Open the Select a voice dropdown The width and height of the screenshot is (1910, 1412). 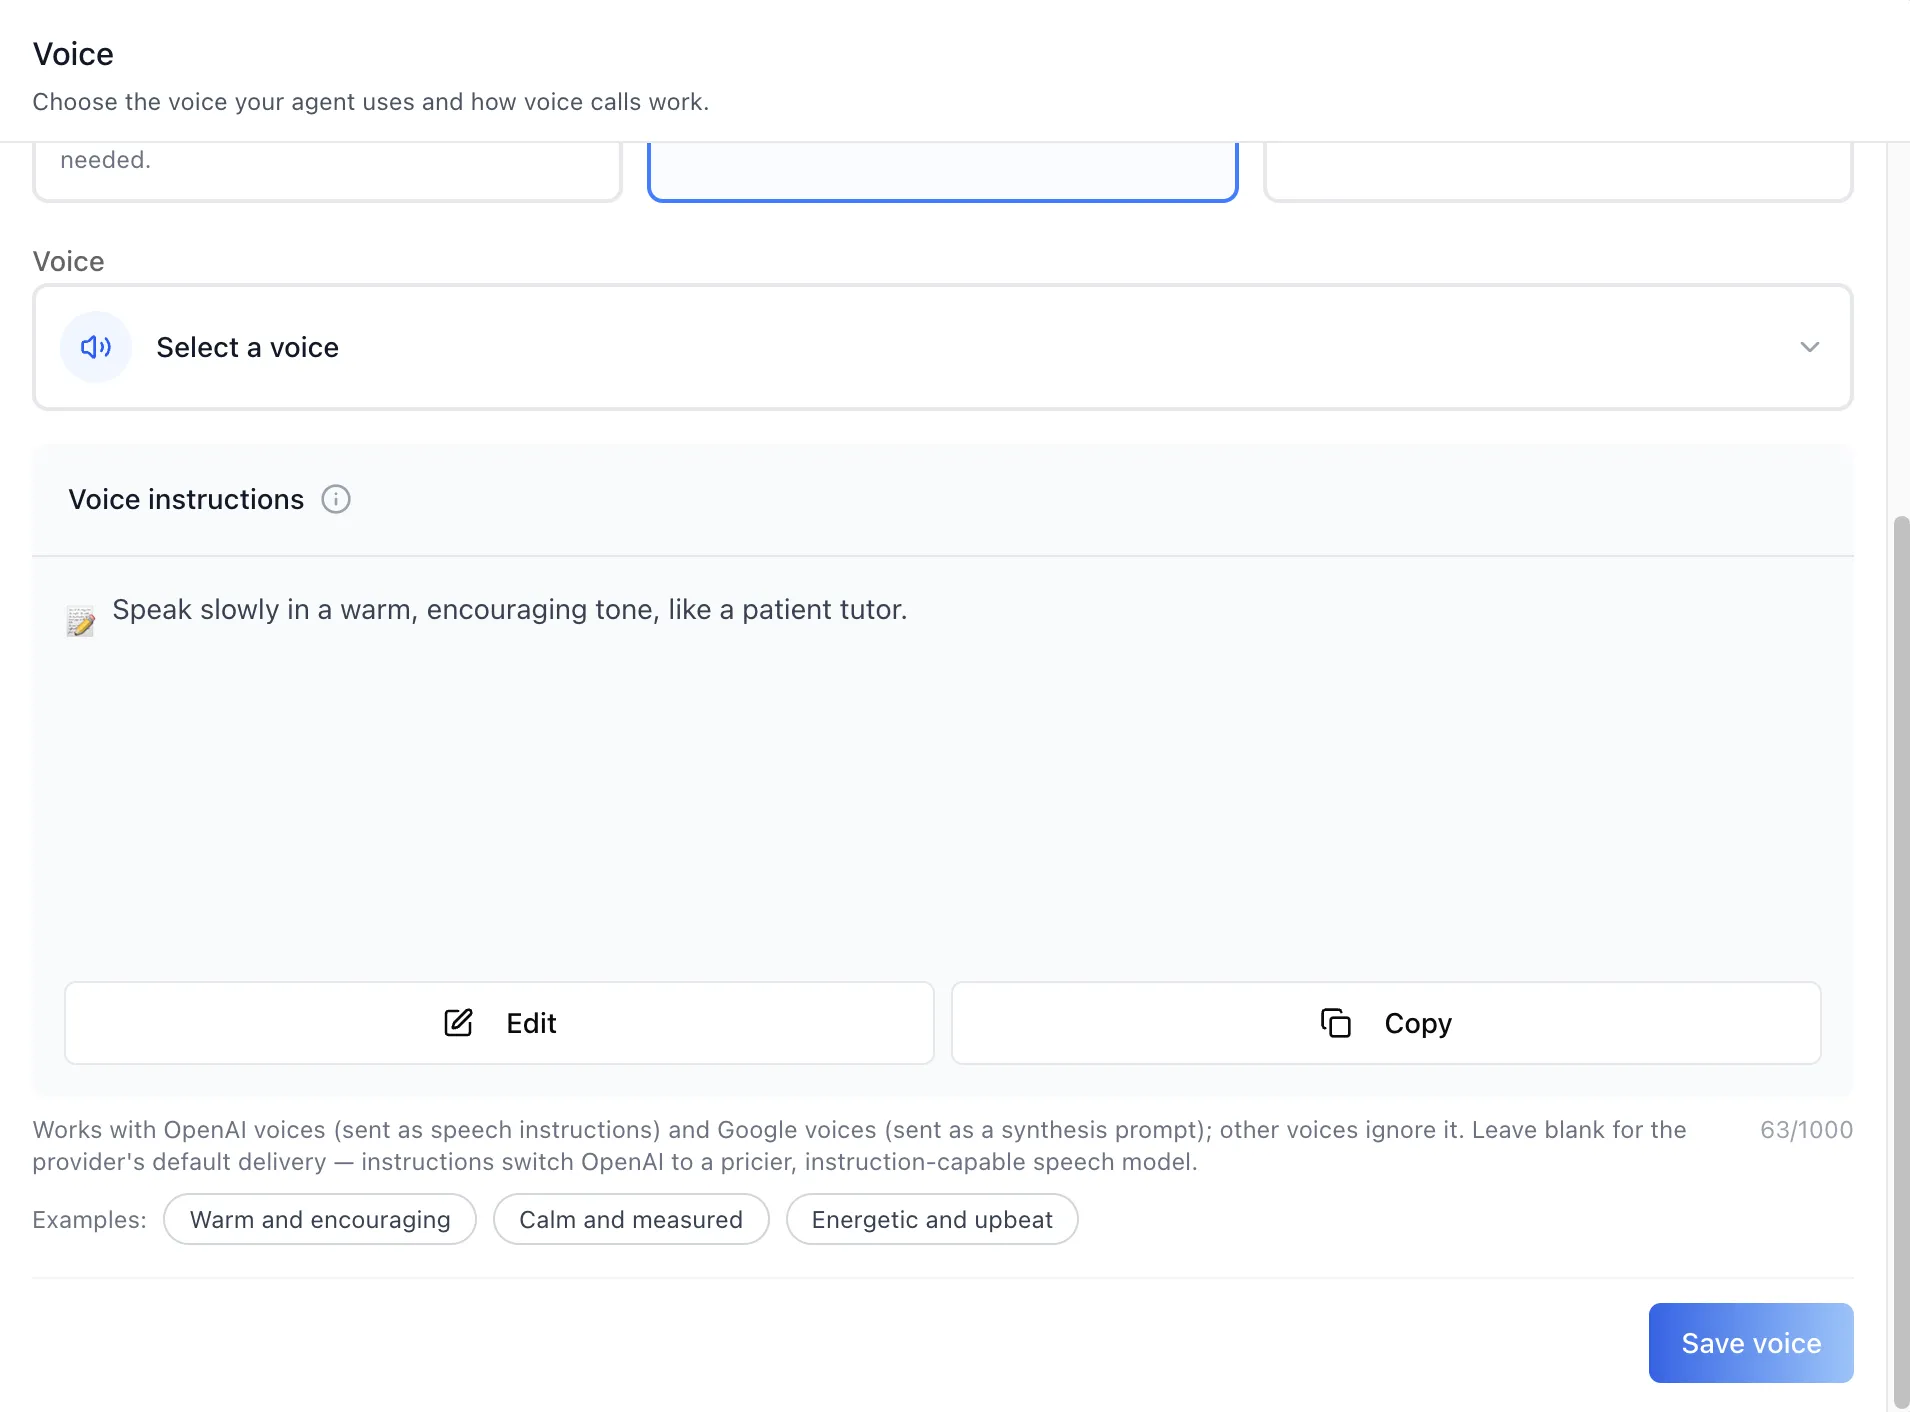[943, 347]
